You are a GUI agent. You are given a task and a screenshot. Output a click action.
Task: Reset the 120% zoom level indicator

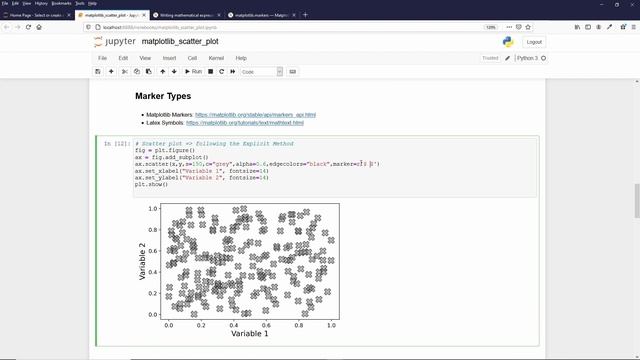pyautogui.click(x=491, y=27)
